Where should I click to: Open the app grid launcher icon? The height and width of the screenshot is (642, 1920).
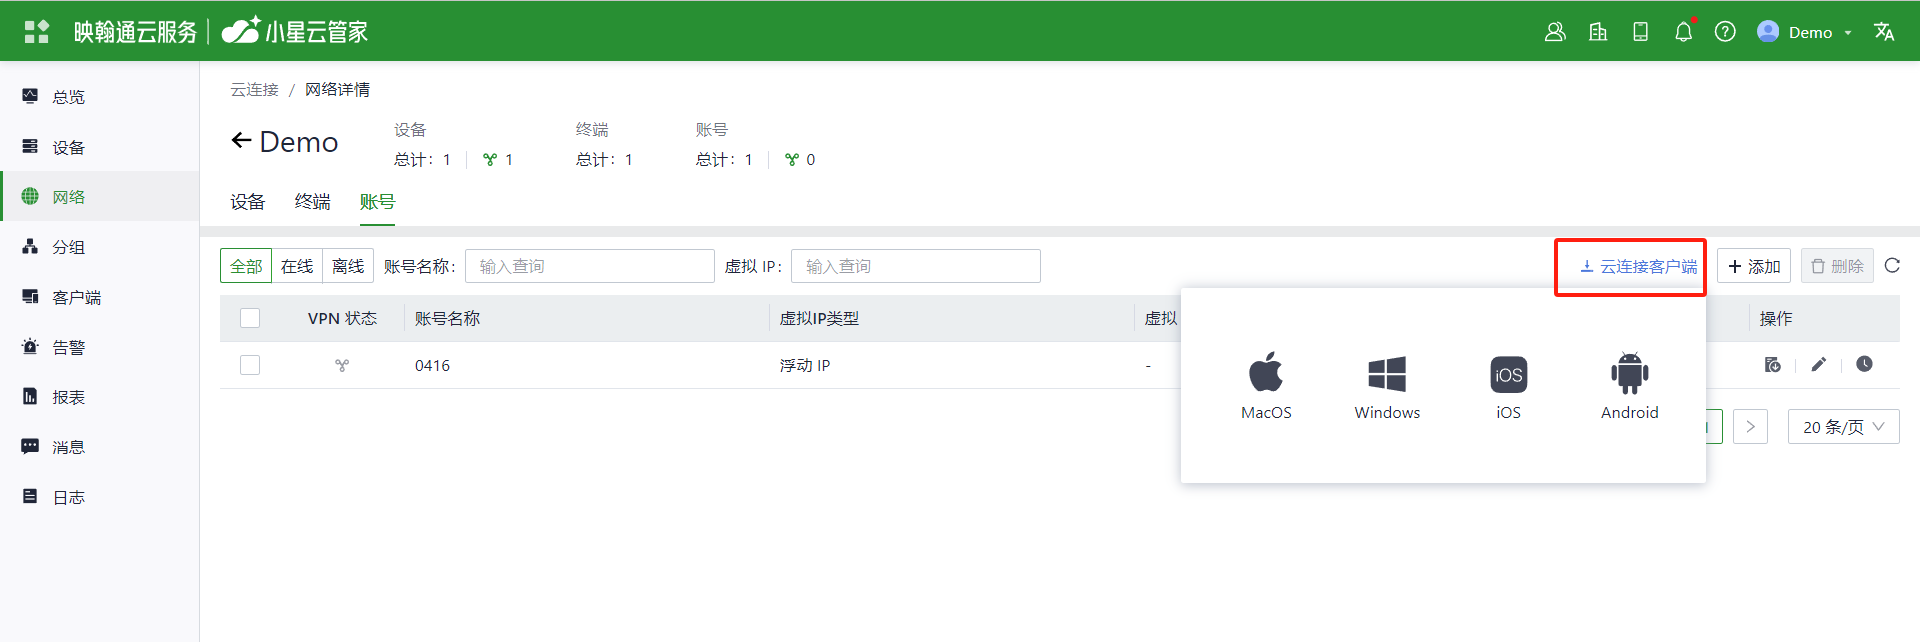36,32
